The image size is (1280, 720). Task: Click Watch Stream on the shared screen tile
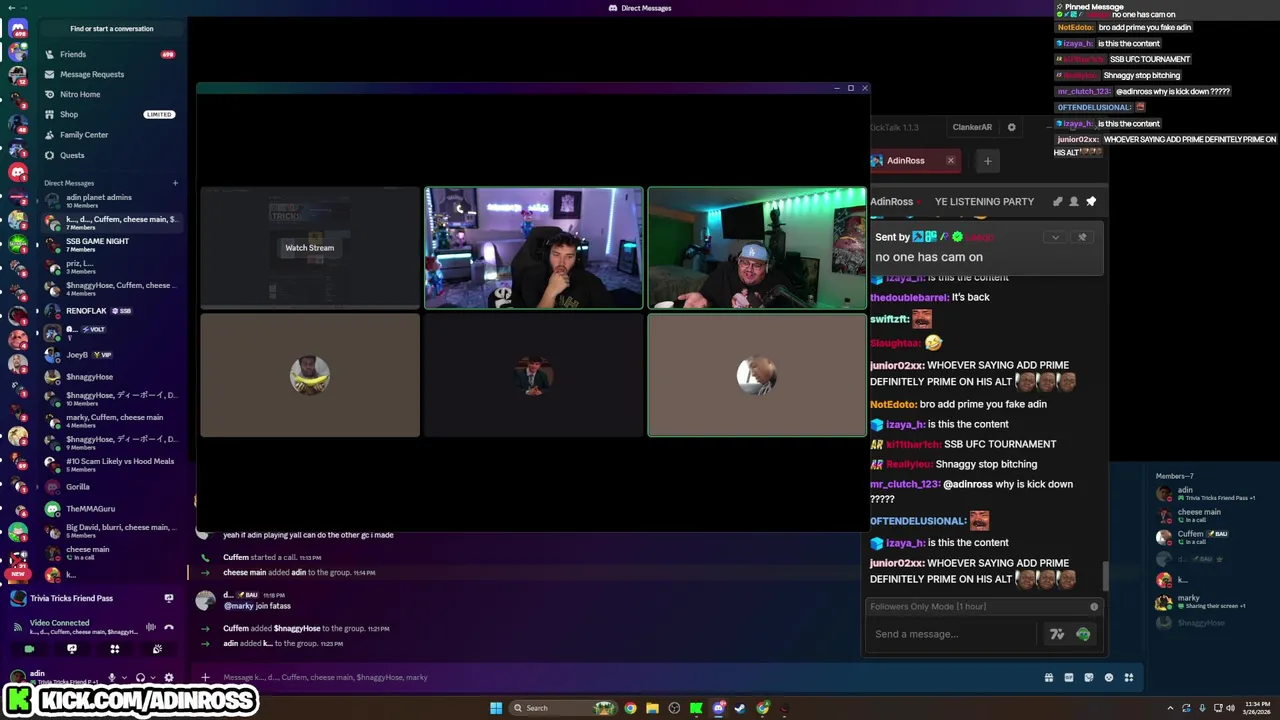pos(310,248)
